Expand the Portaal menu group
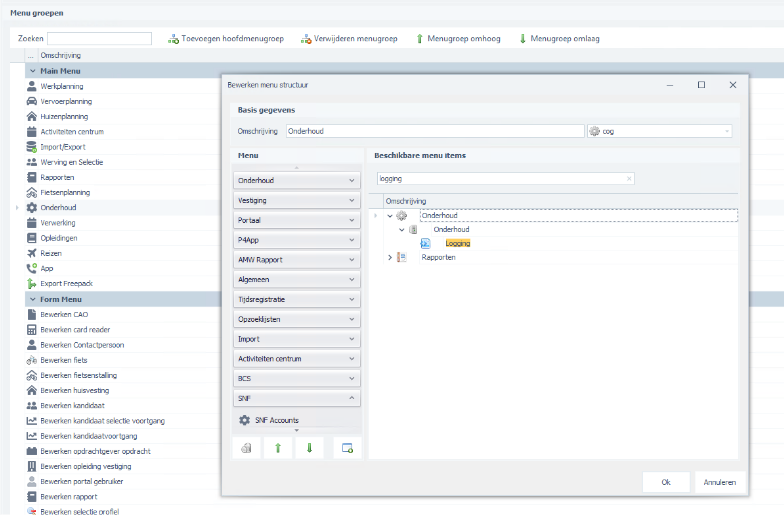Screen dimensions: 784x522 coord(352,220)
